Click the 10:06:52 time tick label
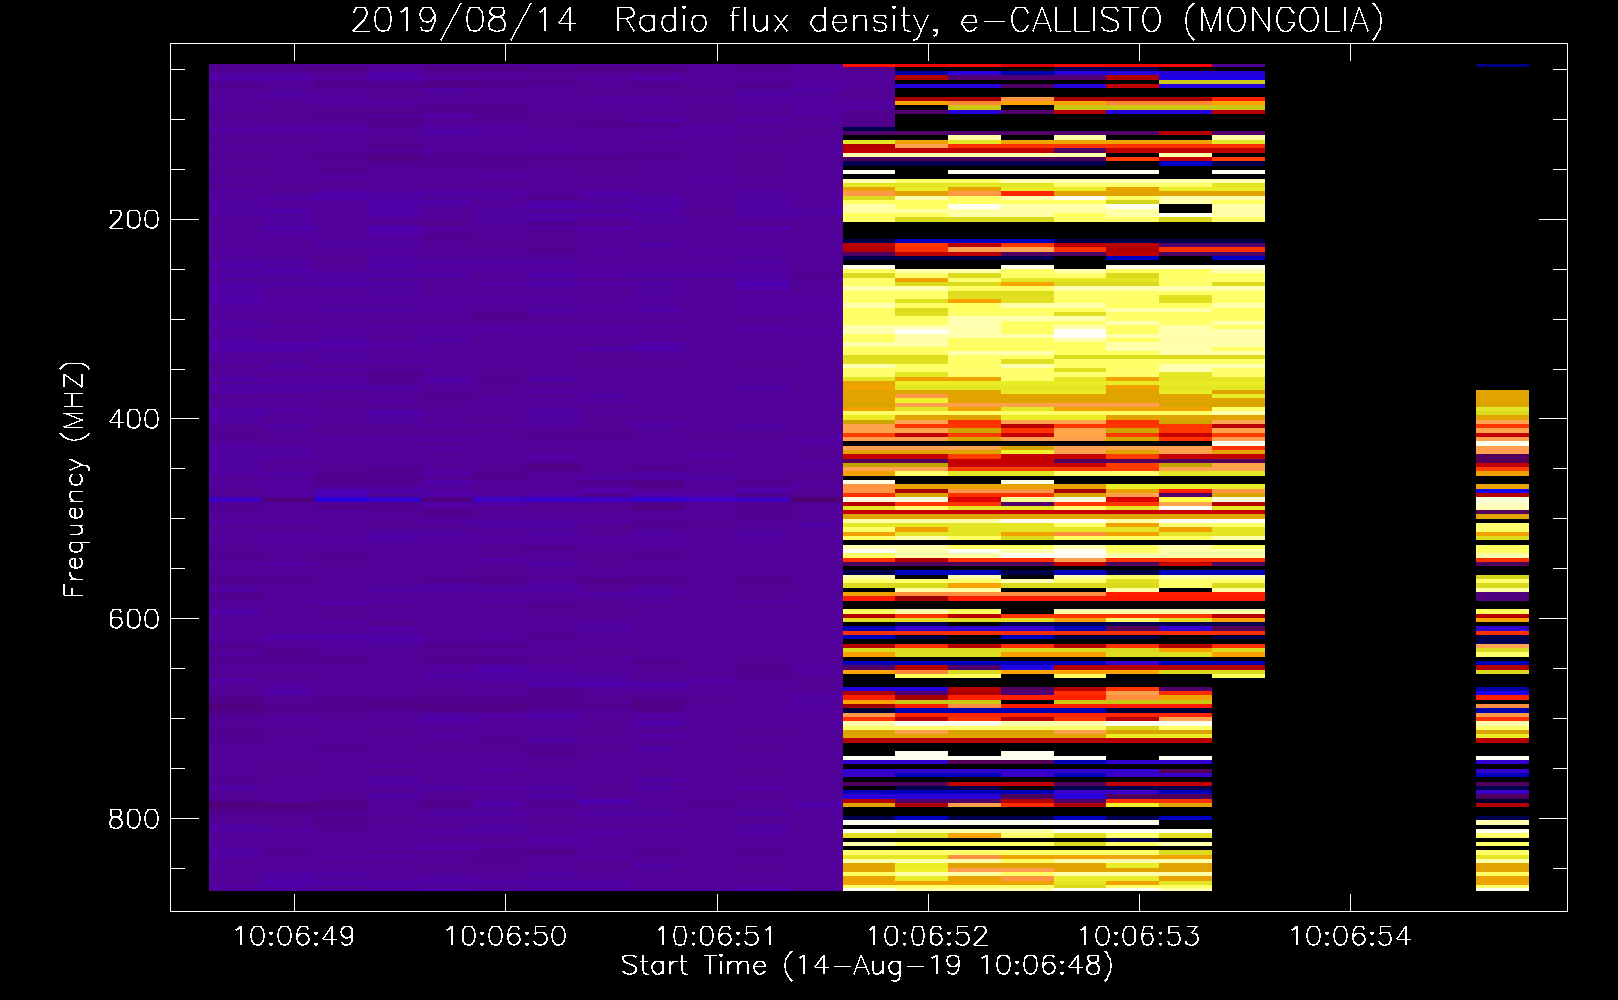The width and height of the screenshot is (1618, 1000). click(928, 937)
